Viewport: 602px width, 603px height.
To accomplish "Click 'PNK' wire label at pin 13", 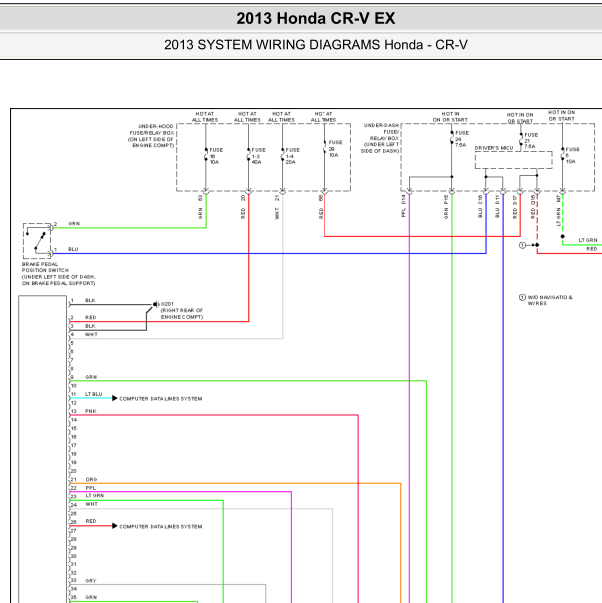I will pos(90,411).
